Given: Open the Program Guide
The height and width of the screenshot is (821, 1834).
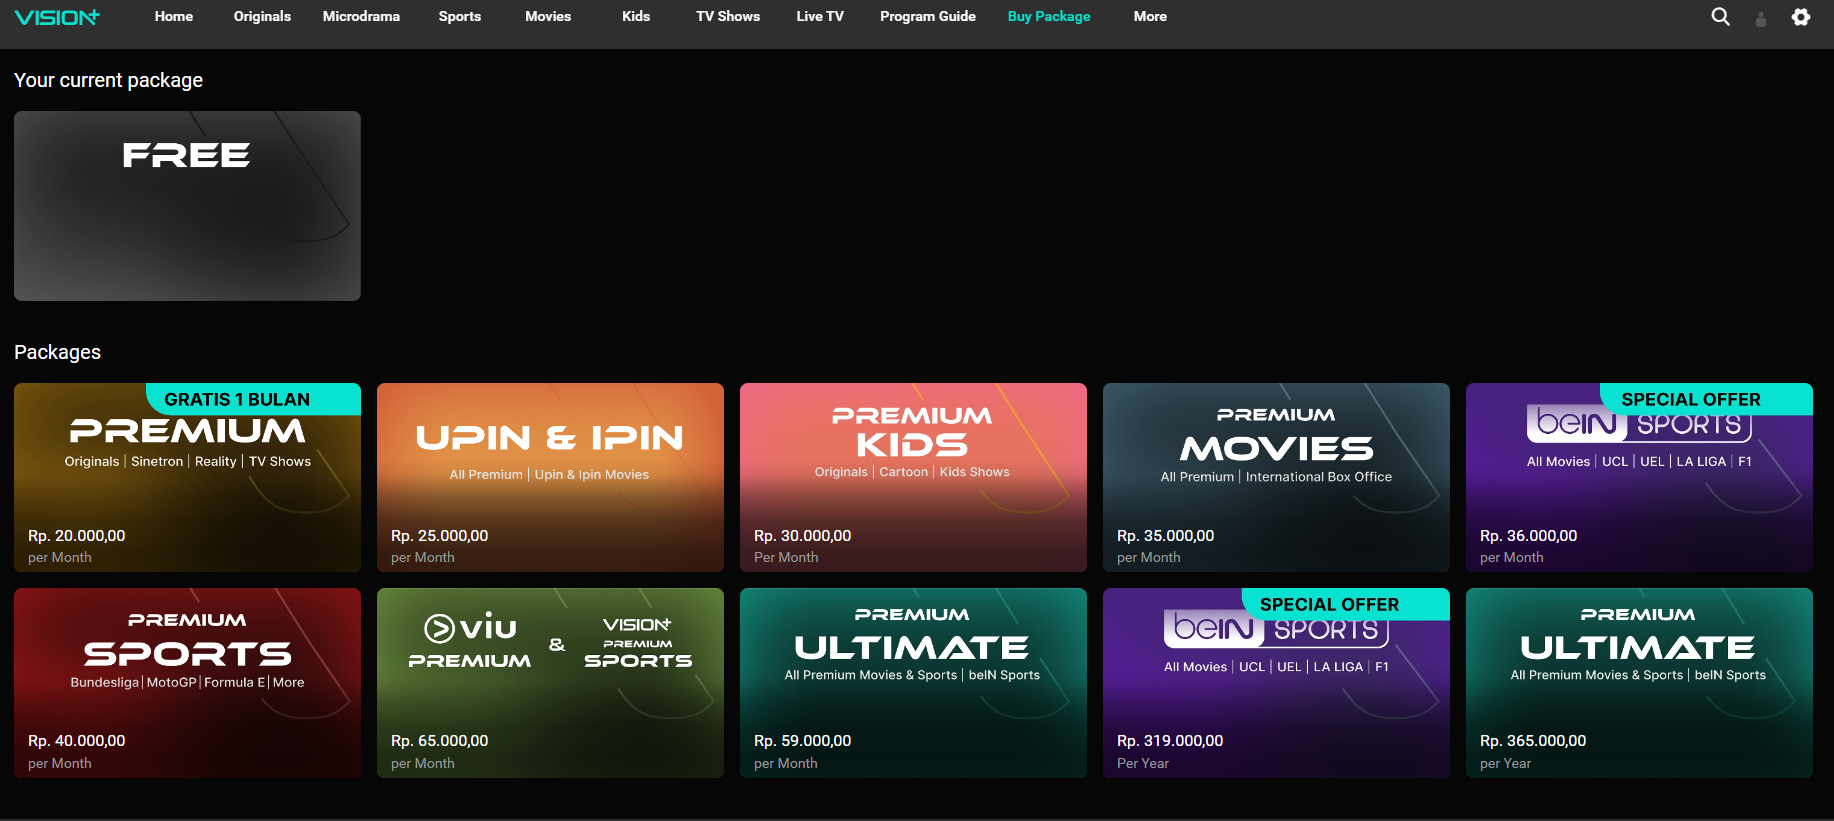Looking at the screenshot, I should coord(927,17).
